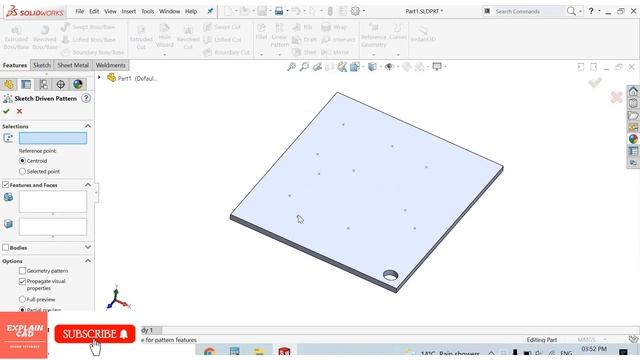640x360 pixels.
Task: Enable the Bodies checkbox
Action: [x=5, y=247]
